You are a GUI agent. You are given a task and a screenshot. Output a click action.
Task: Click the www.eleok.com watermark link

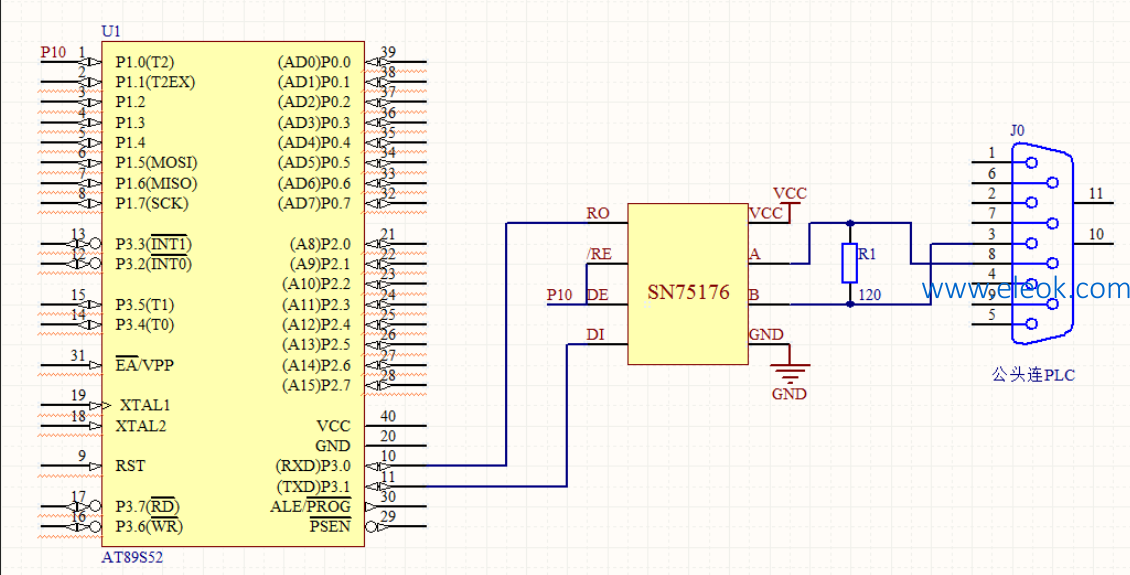(x=1026, y=289)
